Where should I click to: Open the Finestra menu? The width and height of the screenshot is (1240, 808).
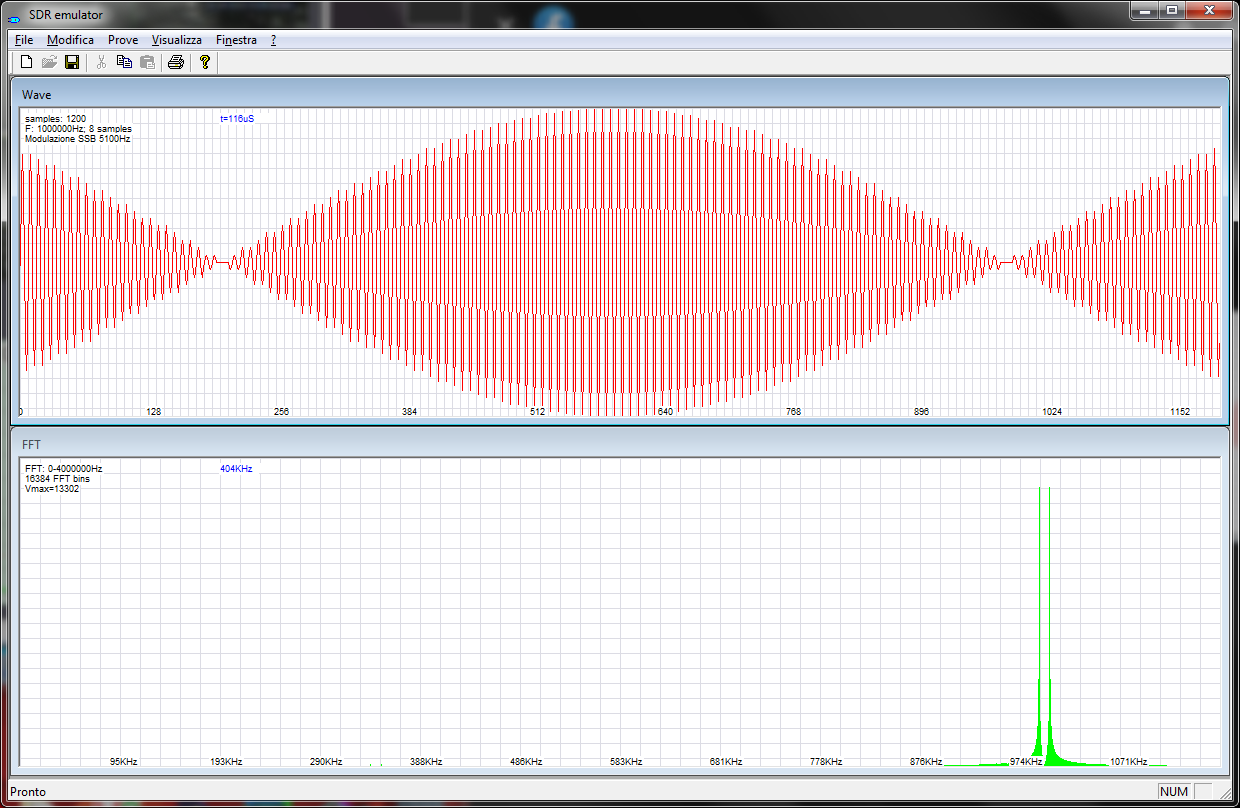[x=236, y=40]
